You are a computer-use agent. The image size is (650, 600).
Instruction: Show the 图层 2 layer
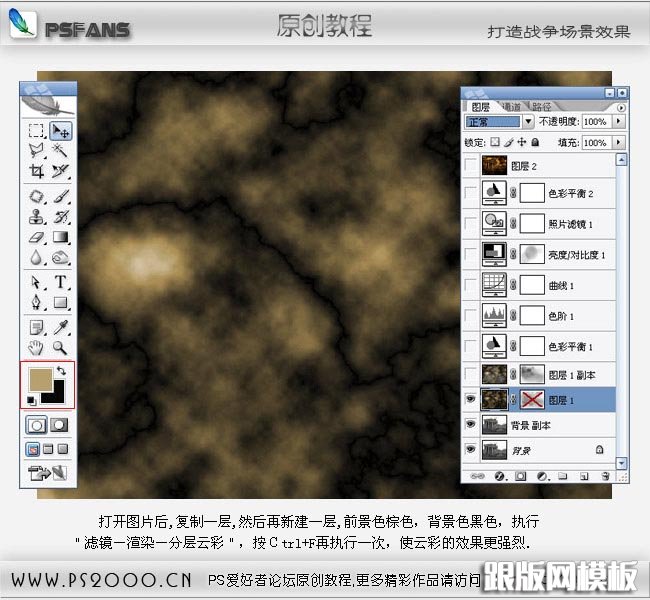click(472, 166)
